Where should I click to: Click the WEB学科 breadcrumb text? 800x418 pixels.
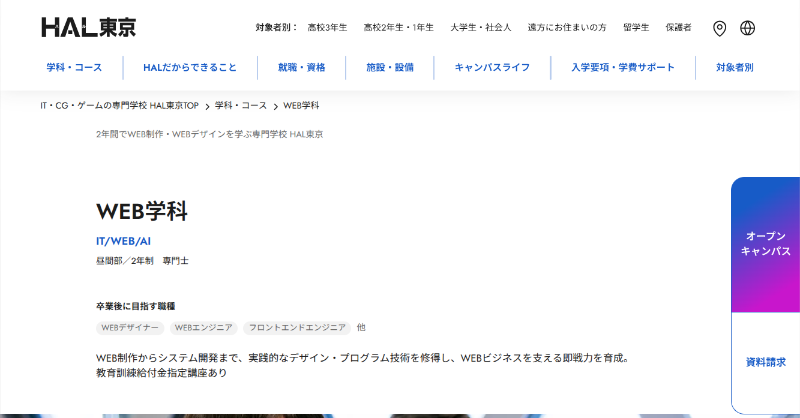pos(301,106)
